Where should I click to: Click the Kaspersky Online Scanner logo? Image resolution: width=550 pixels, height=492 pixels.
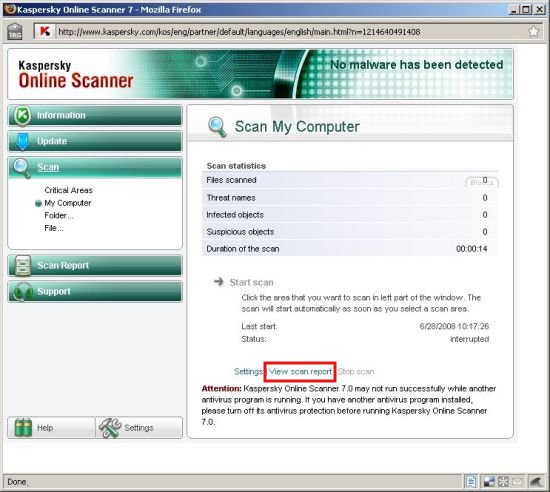pos(76,74)
